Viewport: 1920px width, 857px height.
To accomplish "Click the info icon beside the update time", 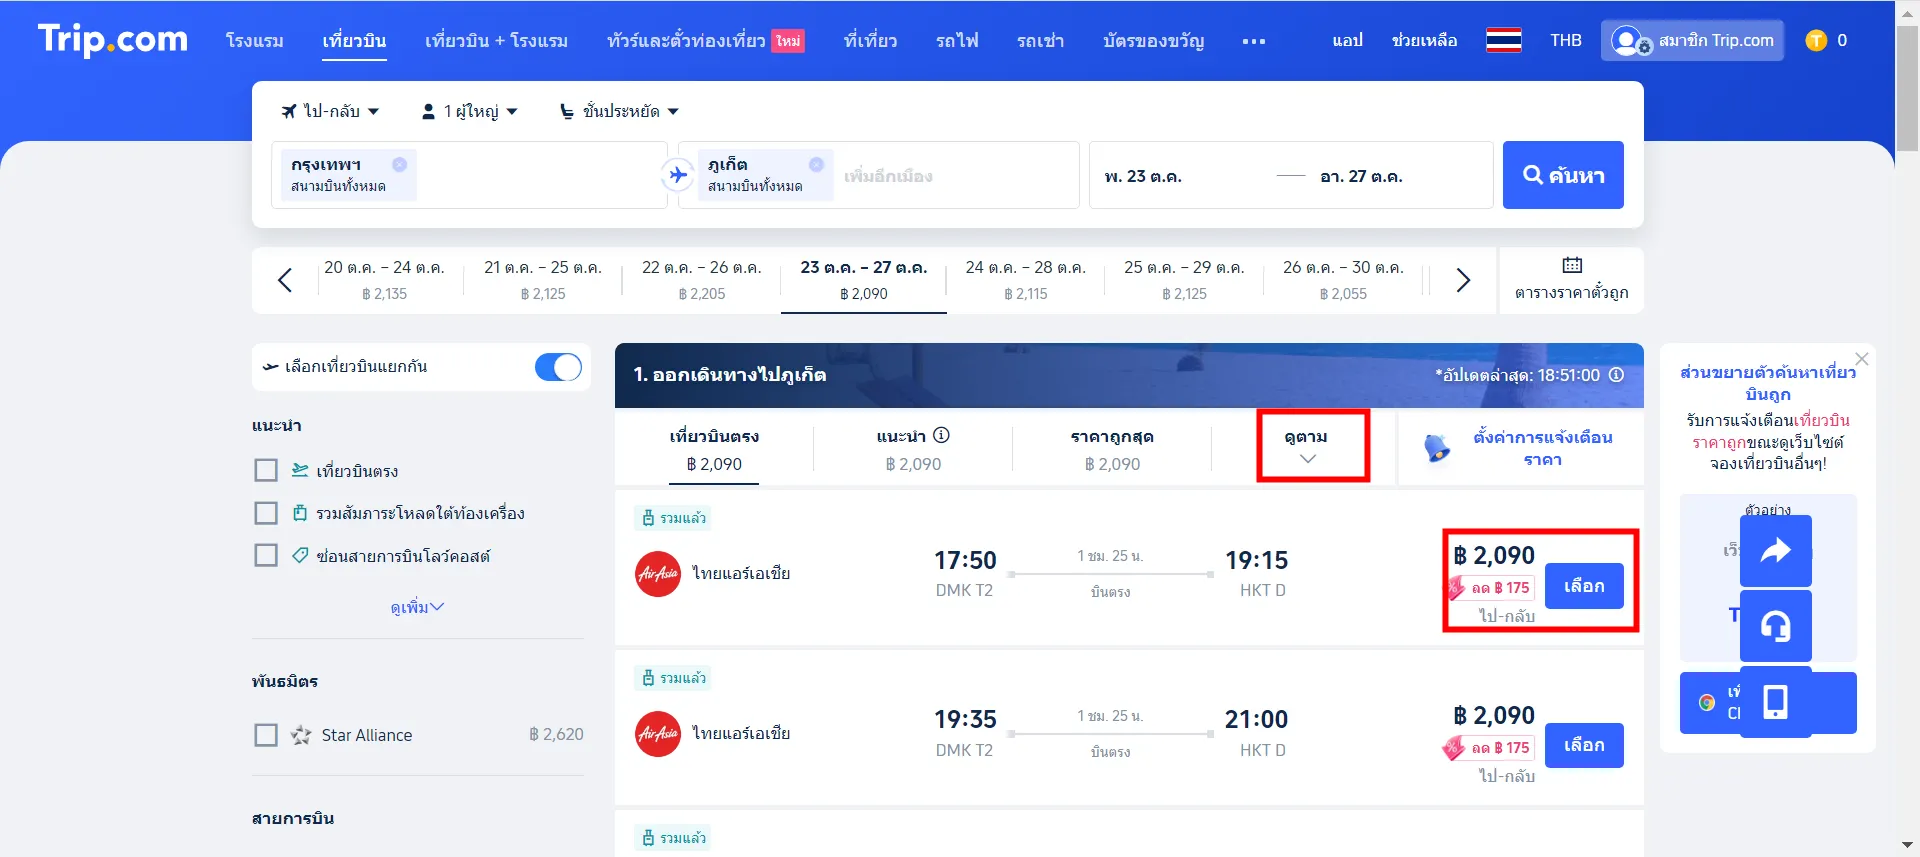I will (1616, 375).
